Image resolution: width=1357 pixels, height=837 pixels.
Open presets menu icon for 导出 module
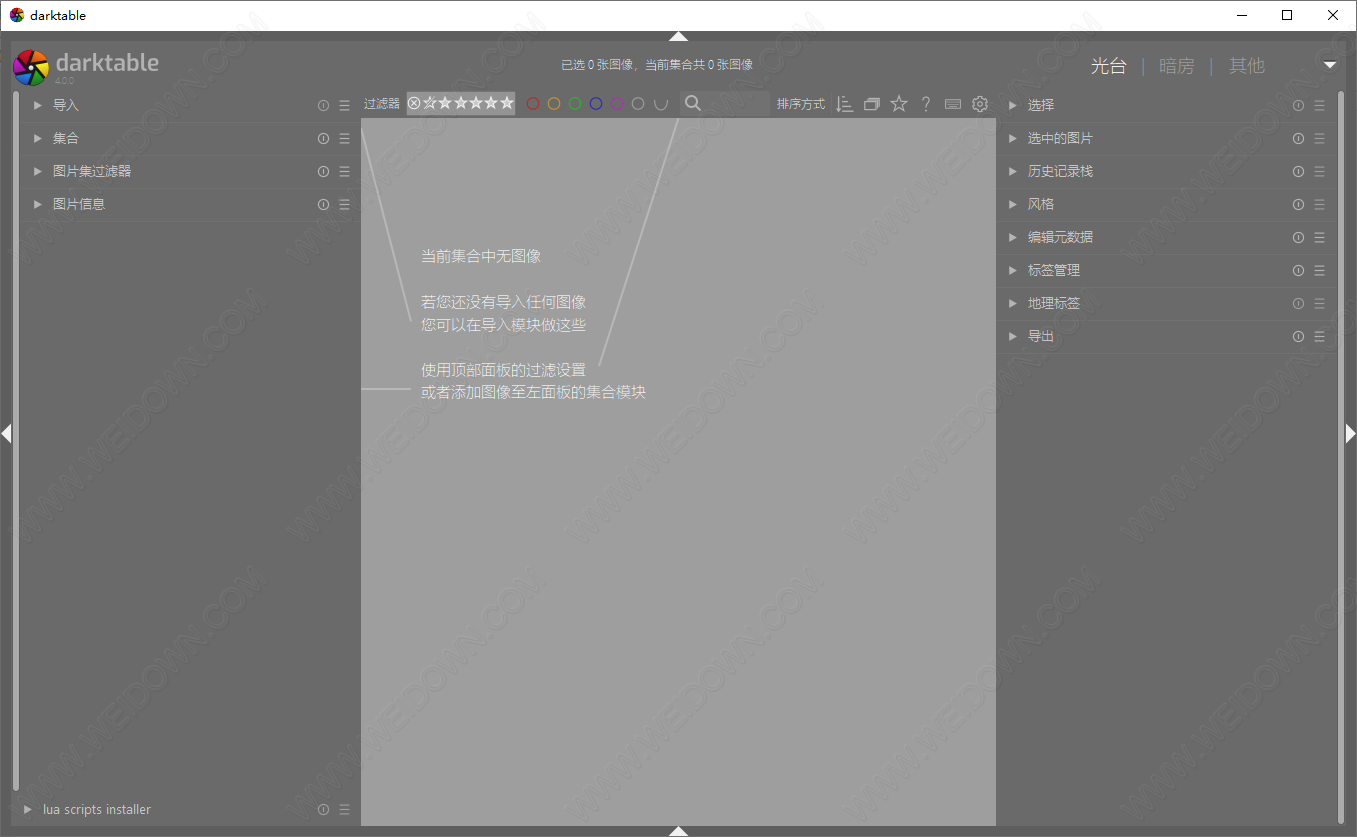click(x=1319, y=336)
